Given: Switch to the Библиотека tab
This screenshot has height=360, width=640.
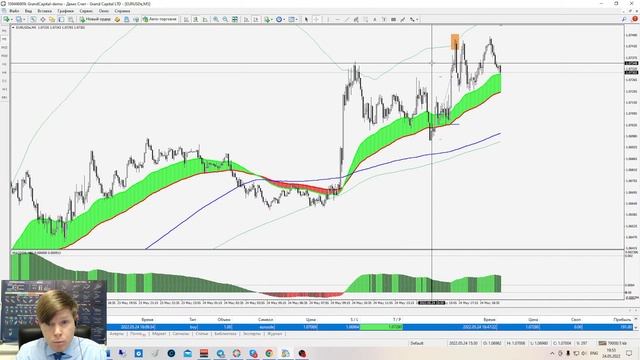Looking at the screenshot, I should point(225,334).
